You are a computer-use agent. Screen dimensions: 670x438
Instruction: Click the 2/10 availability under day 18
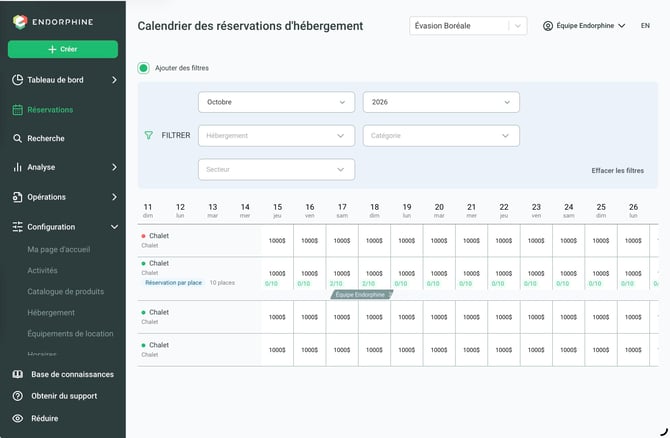(x=368, y=284)
